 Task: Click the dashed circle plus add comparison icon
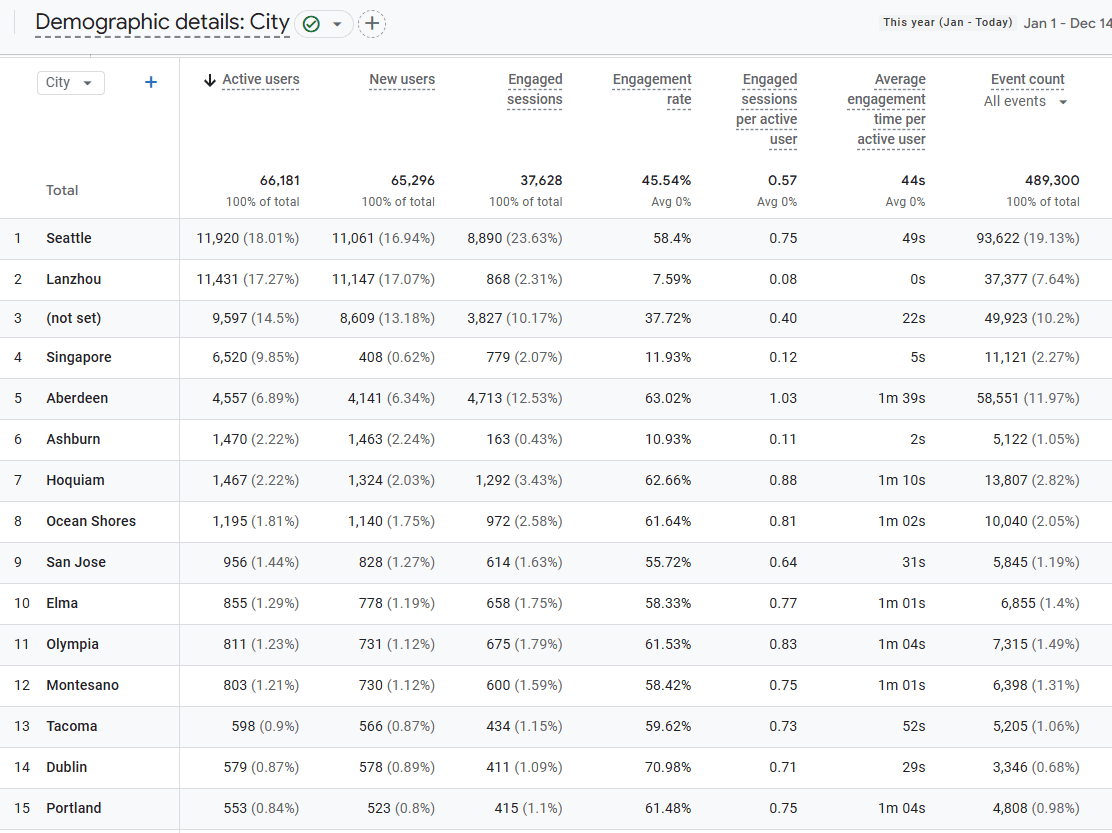click(372, 24)
